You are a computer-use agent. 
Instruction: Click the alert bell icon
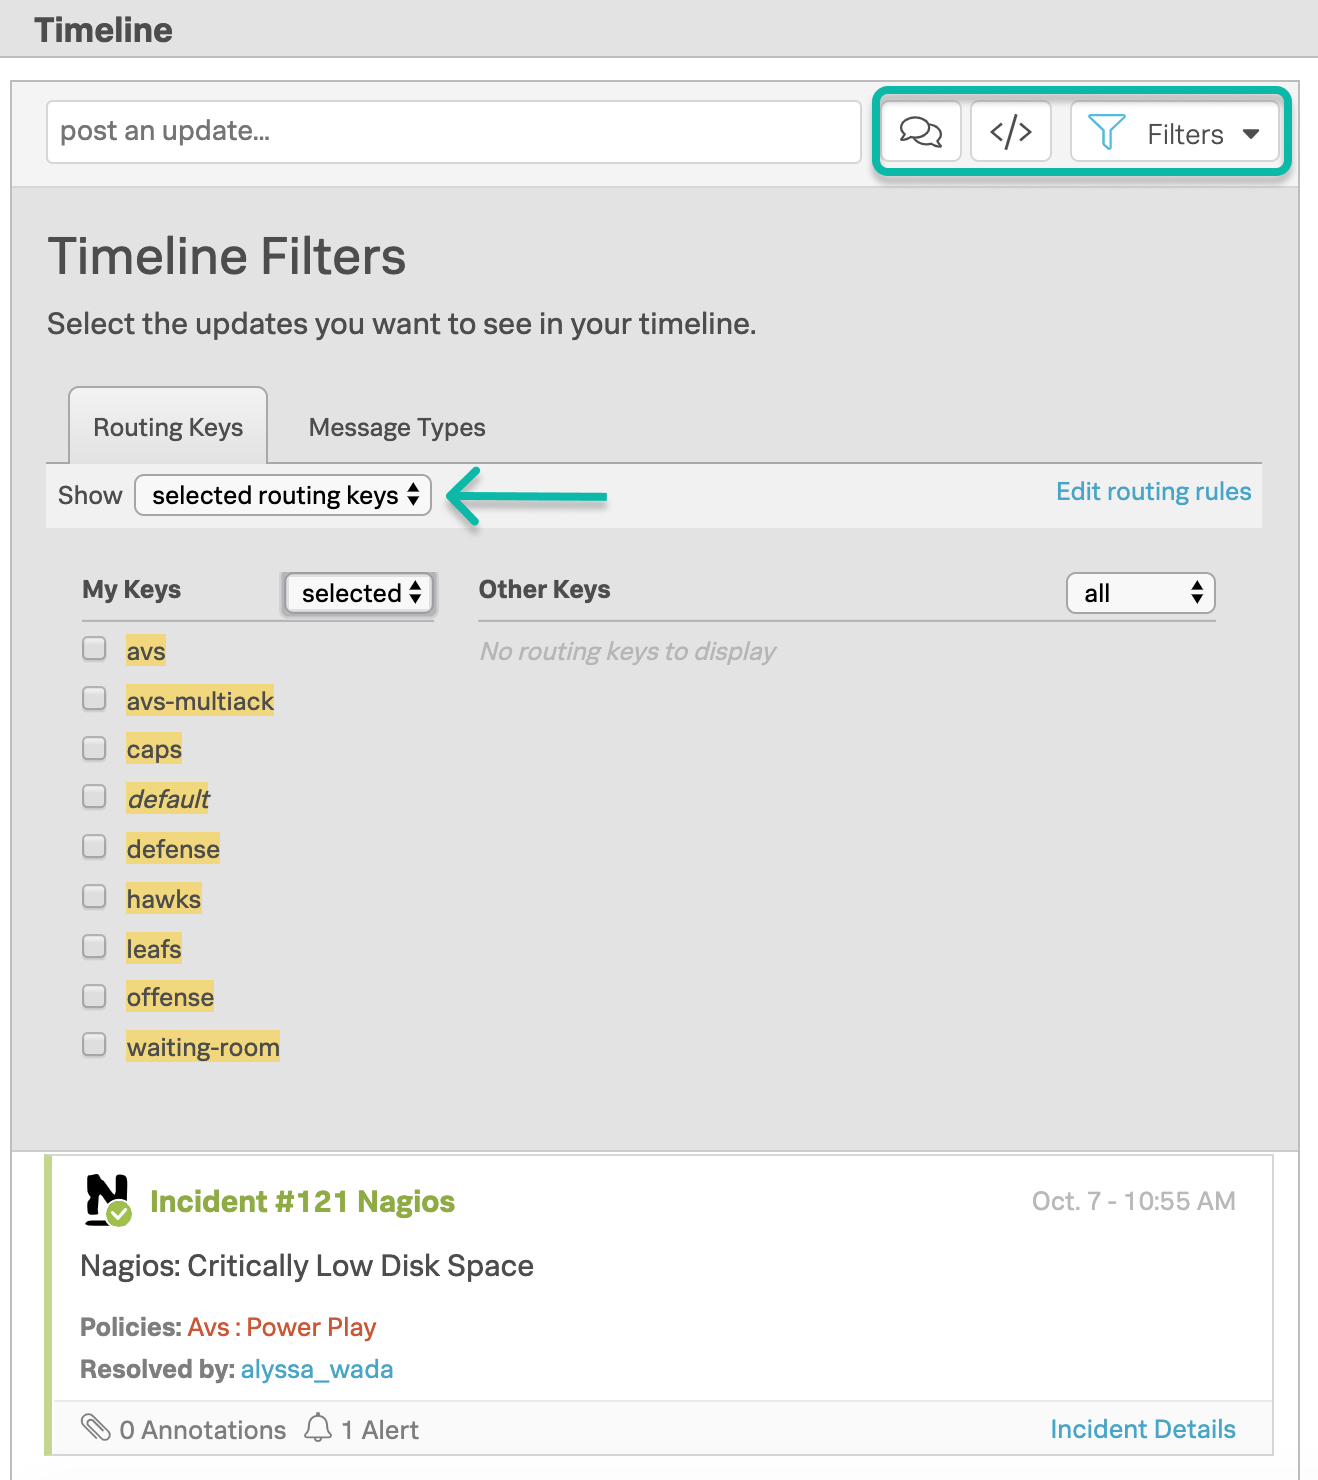point(318,1428)
